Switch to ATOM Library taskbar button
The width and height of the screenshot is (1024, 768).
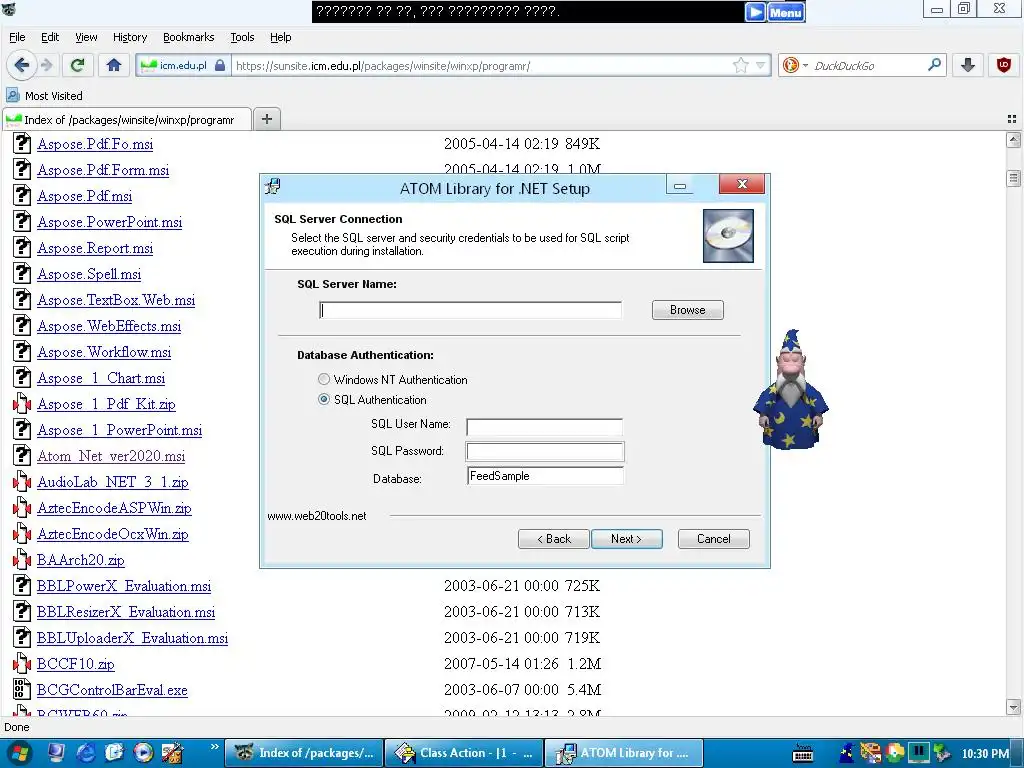(x=624, y=753)
